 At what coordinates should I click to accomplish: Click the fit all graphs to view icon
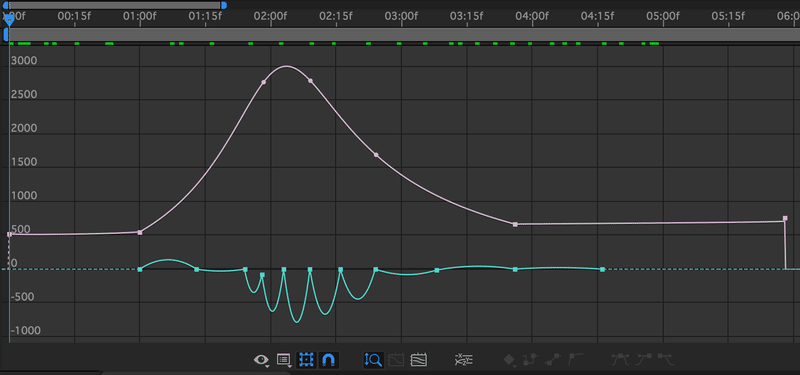click(x=419, y=360)
